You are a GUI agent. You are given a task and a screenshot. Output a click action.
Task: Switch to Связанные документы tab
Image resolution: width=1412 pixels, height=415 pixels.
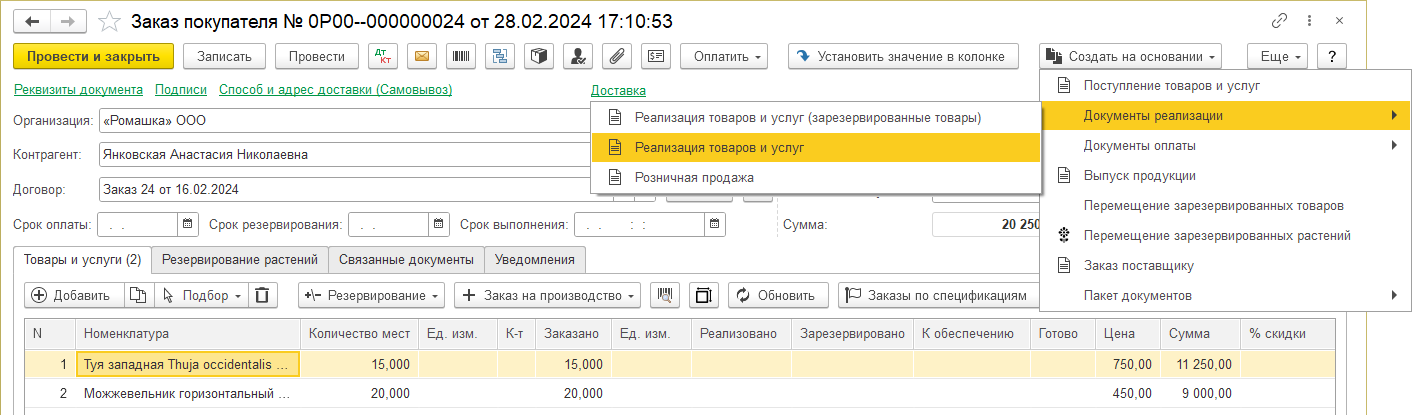(x=405, y=260)
